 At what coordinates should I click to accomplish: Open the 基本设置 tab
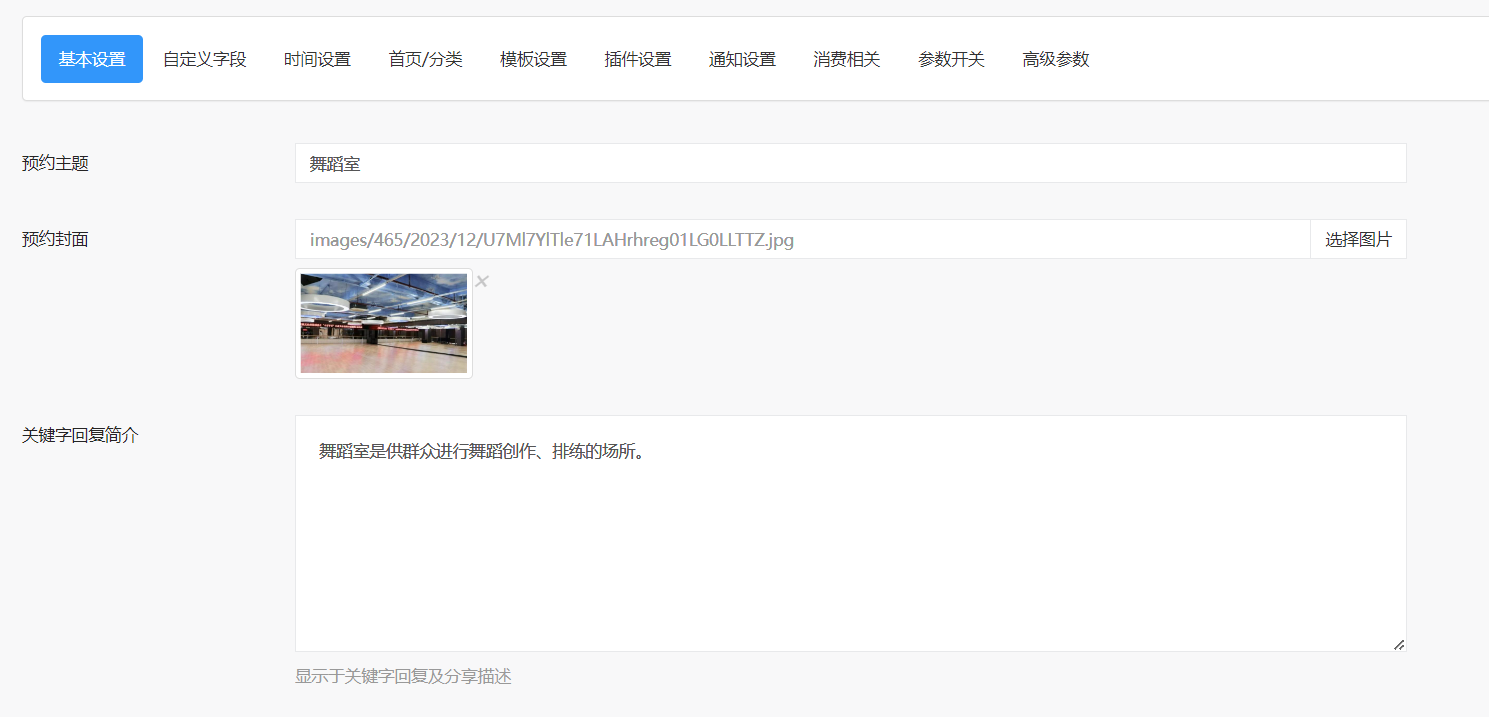pos(92,59)
